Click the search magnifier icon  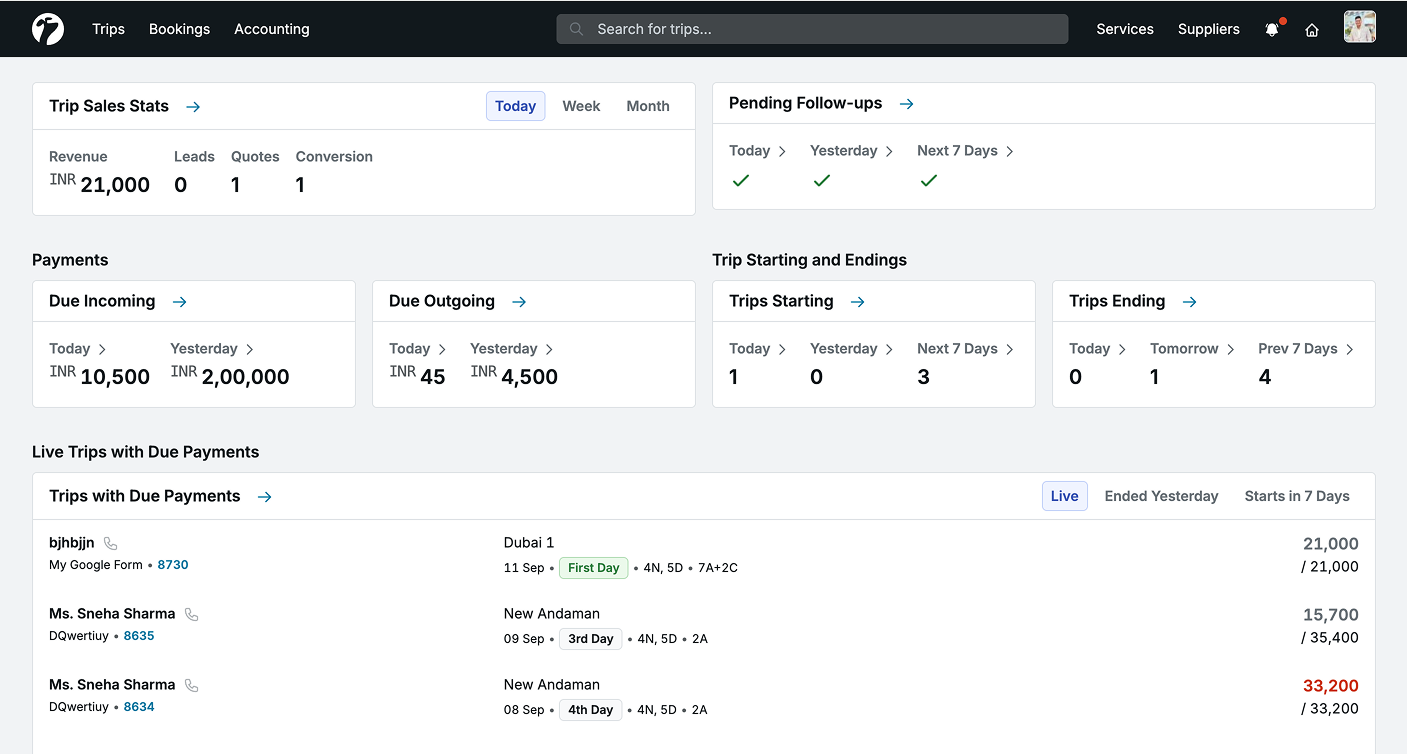point(577,29)
